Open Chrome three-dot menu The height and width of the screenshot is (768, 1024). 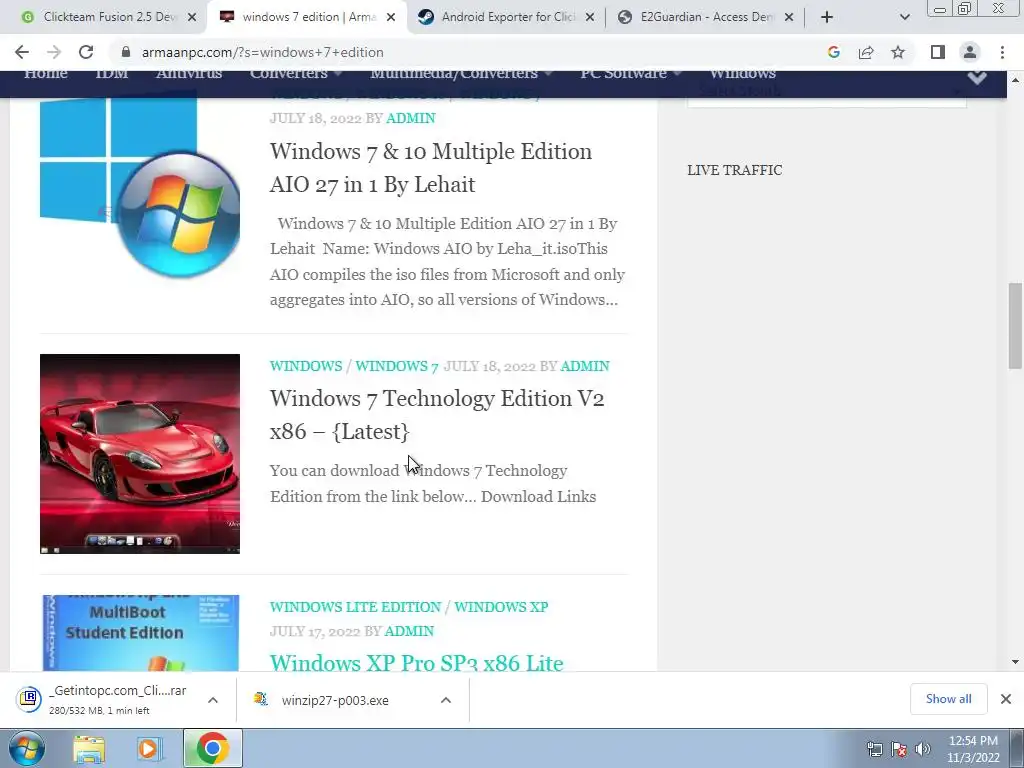click(x=1002, y=52)
